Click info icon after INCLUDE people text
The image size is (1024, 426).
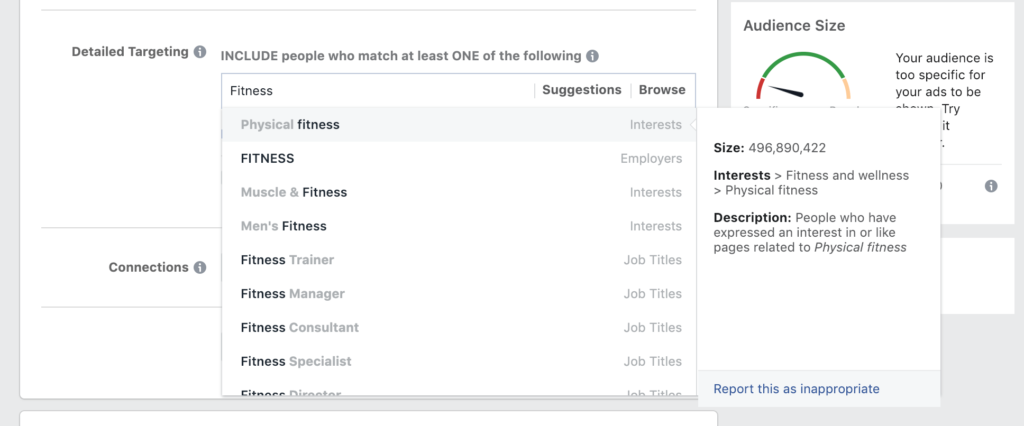593,56
